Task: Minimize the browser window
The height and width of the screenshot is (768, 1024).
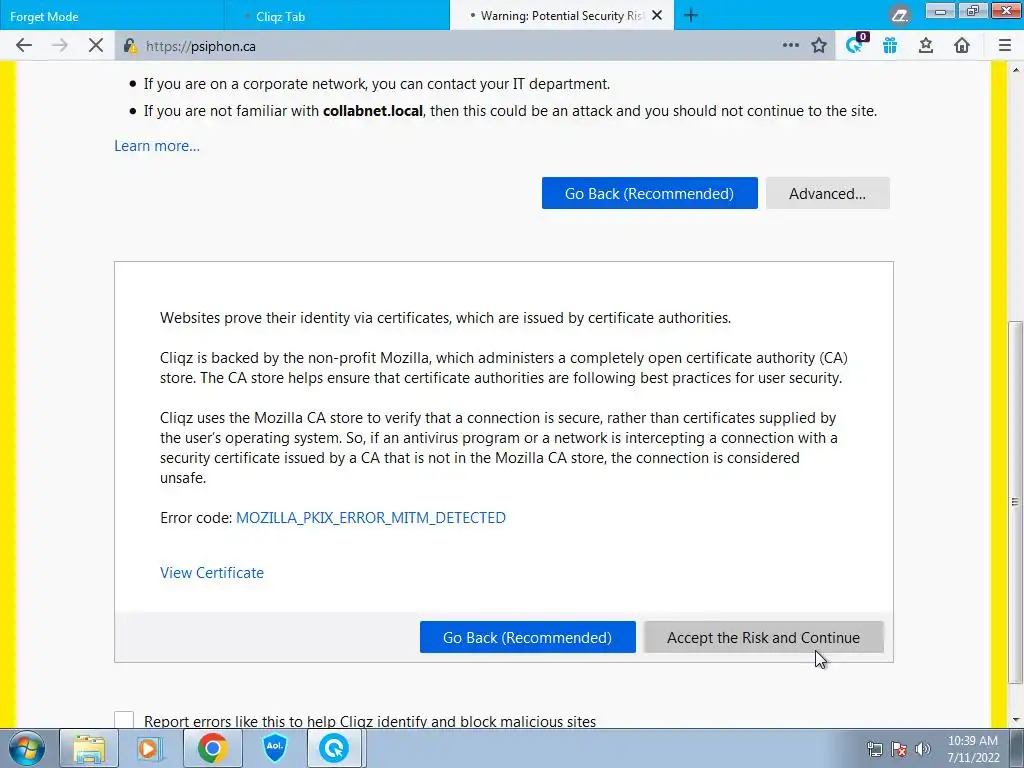Action: point(940,11)
